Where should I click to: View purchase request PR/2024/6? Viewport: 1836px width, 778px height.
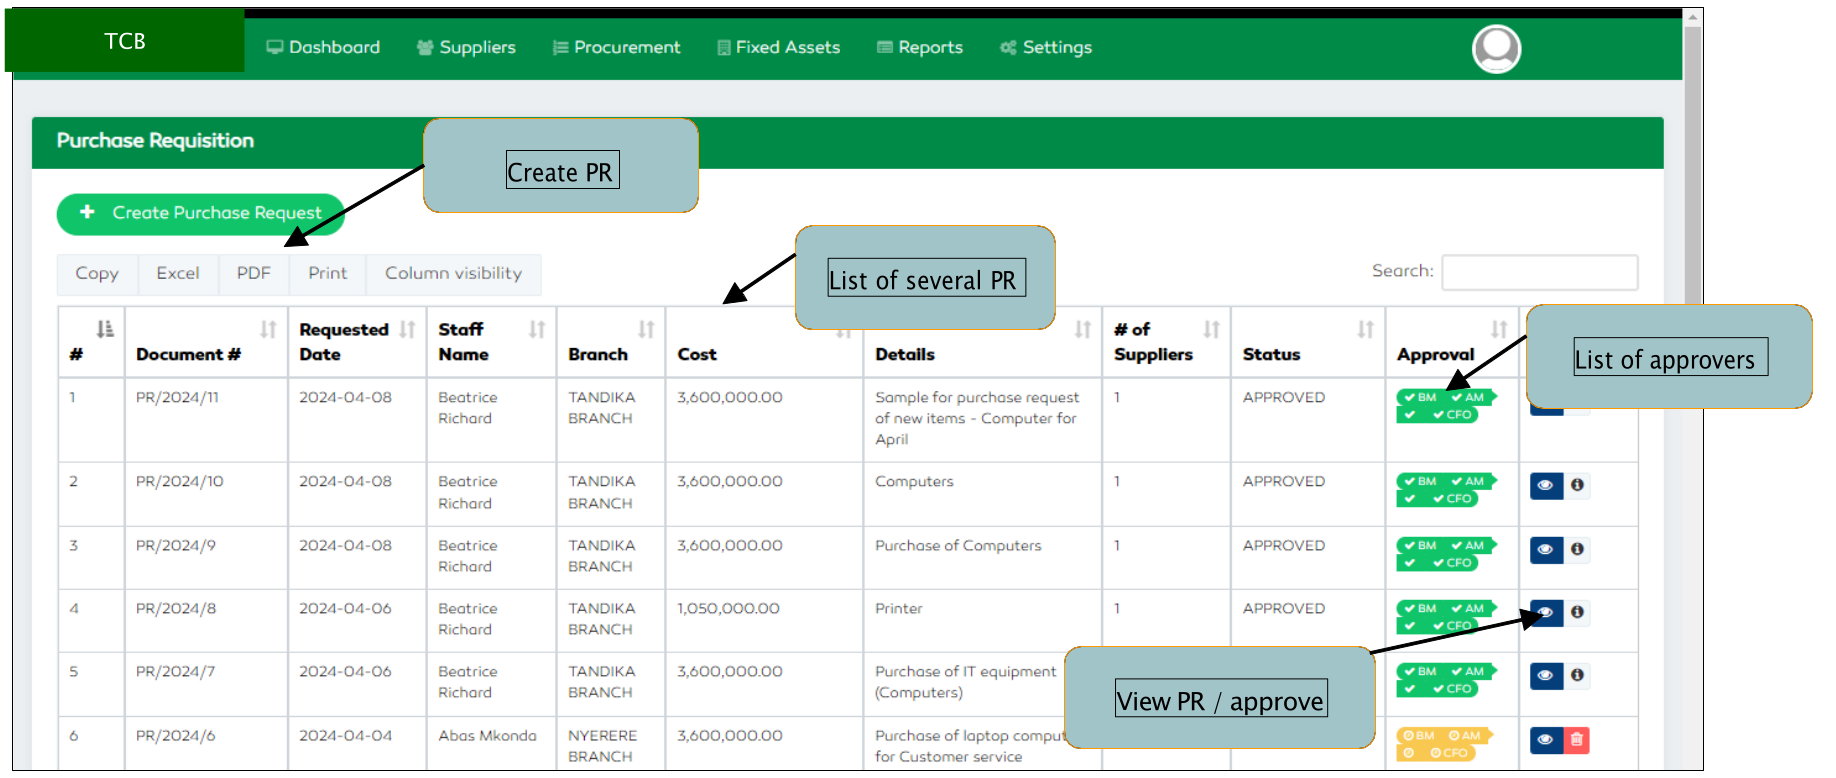click(1546, 739)
